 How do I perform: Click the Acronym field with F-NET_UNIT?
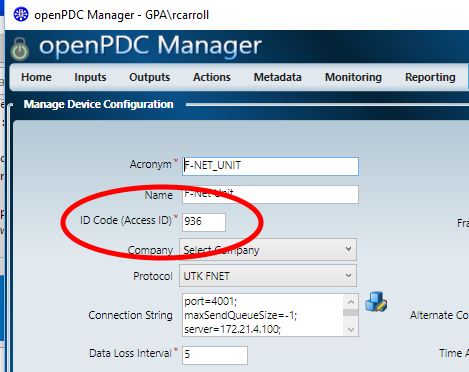coord(270,166)
